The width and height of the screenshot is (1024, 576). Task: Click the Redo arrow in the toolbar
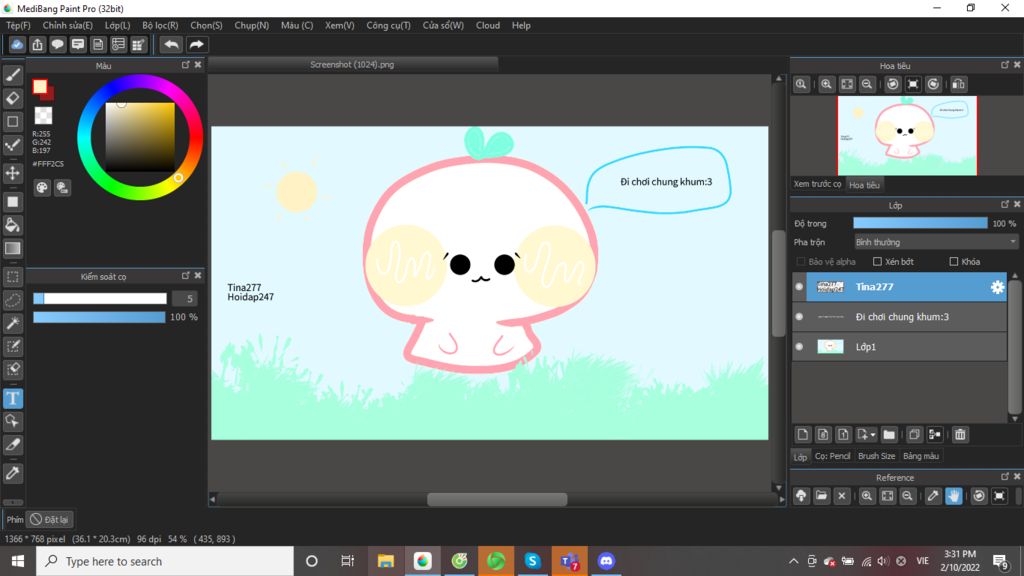(196, 44)
